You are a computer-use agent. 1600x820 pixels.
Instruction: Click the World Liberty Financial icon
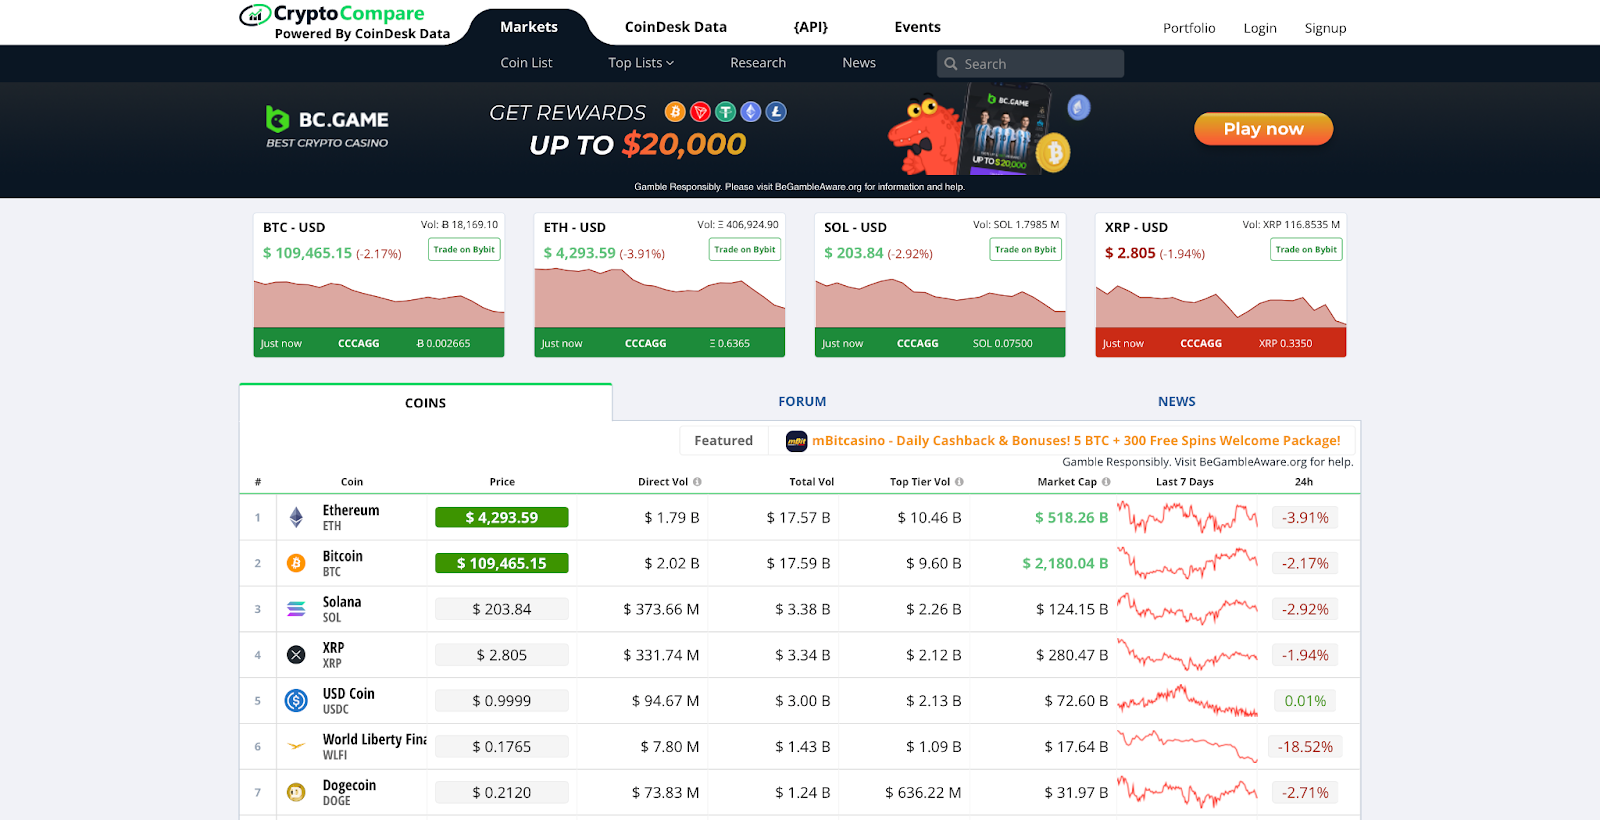coord(296,746)
